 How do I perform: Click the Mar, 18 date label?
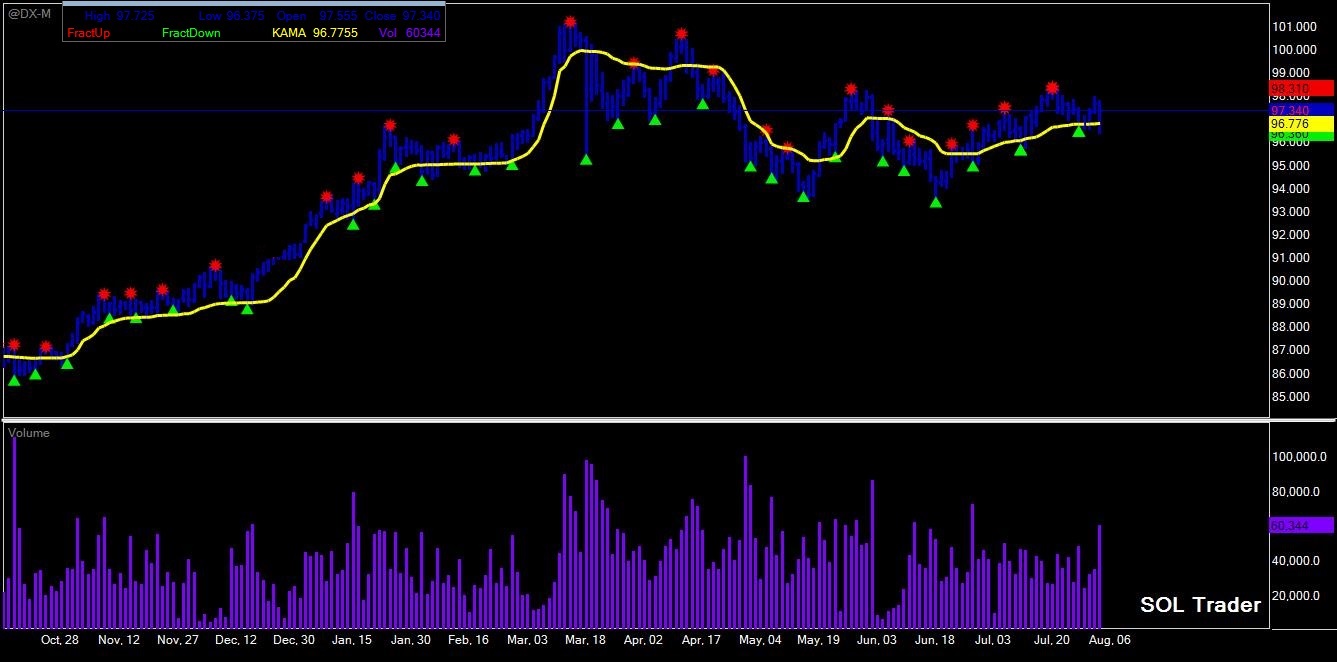click(585, 639)
